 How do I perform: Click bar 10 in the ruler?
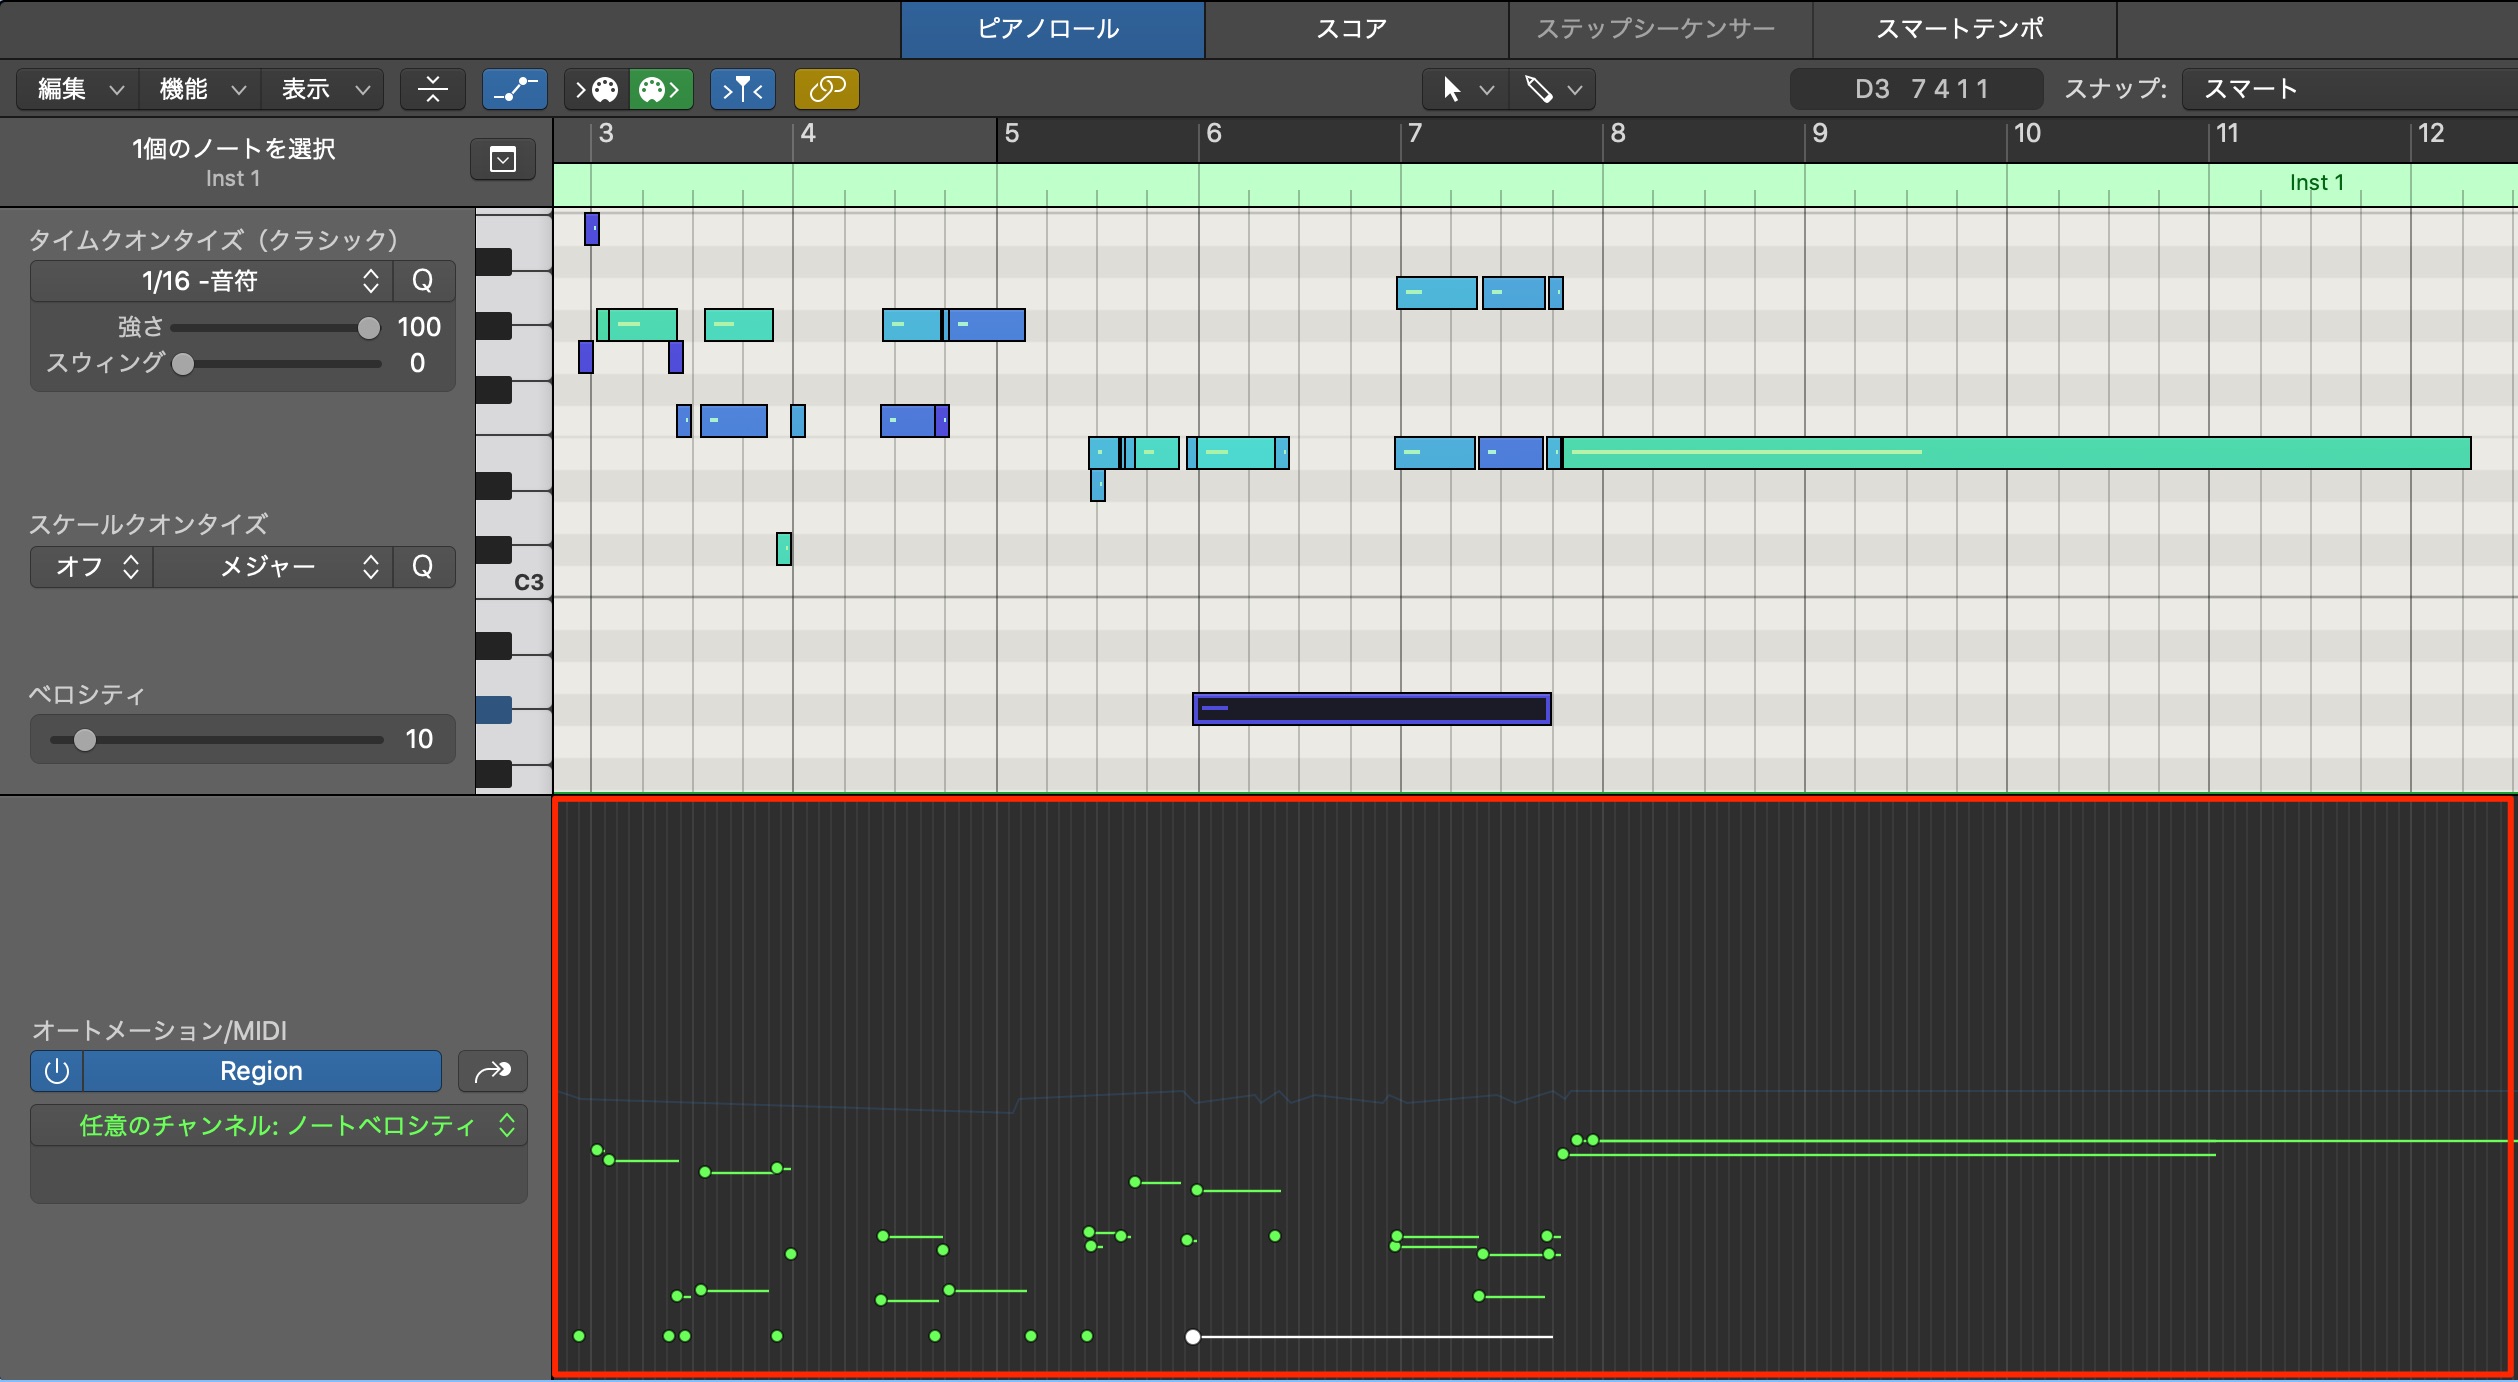coord(2026,134)
